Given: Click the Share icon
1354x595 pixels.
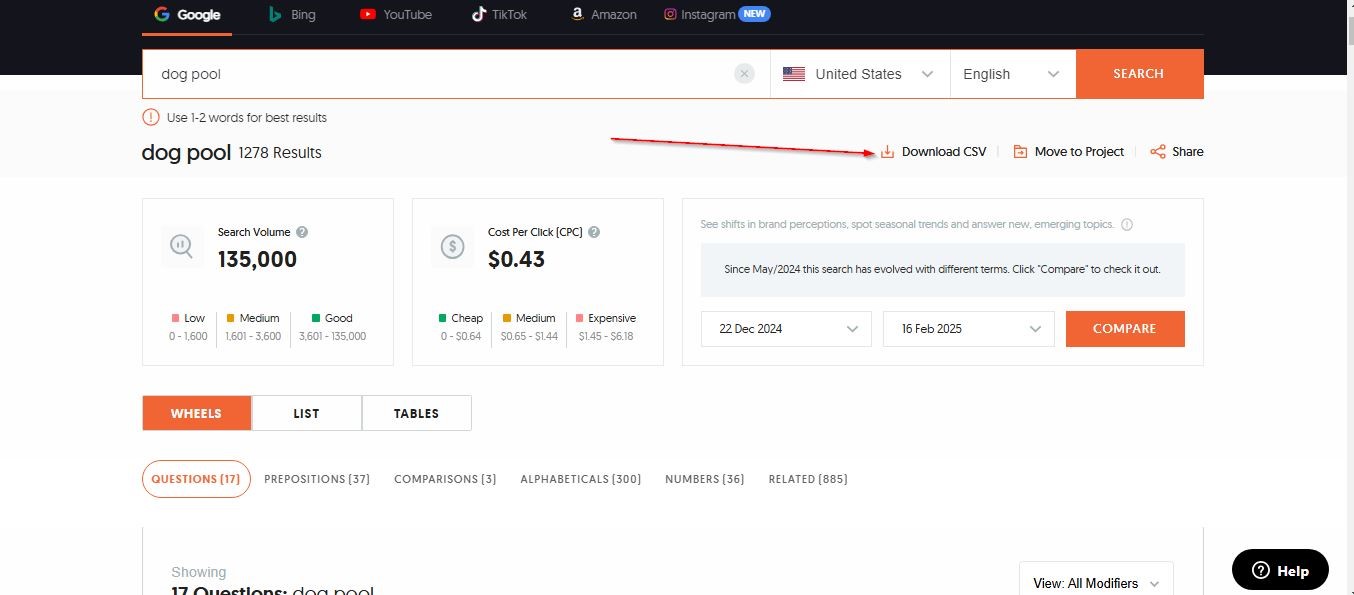Looking at the screenshot, I should [1158, 152].
